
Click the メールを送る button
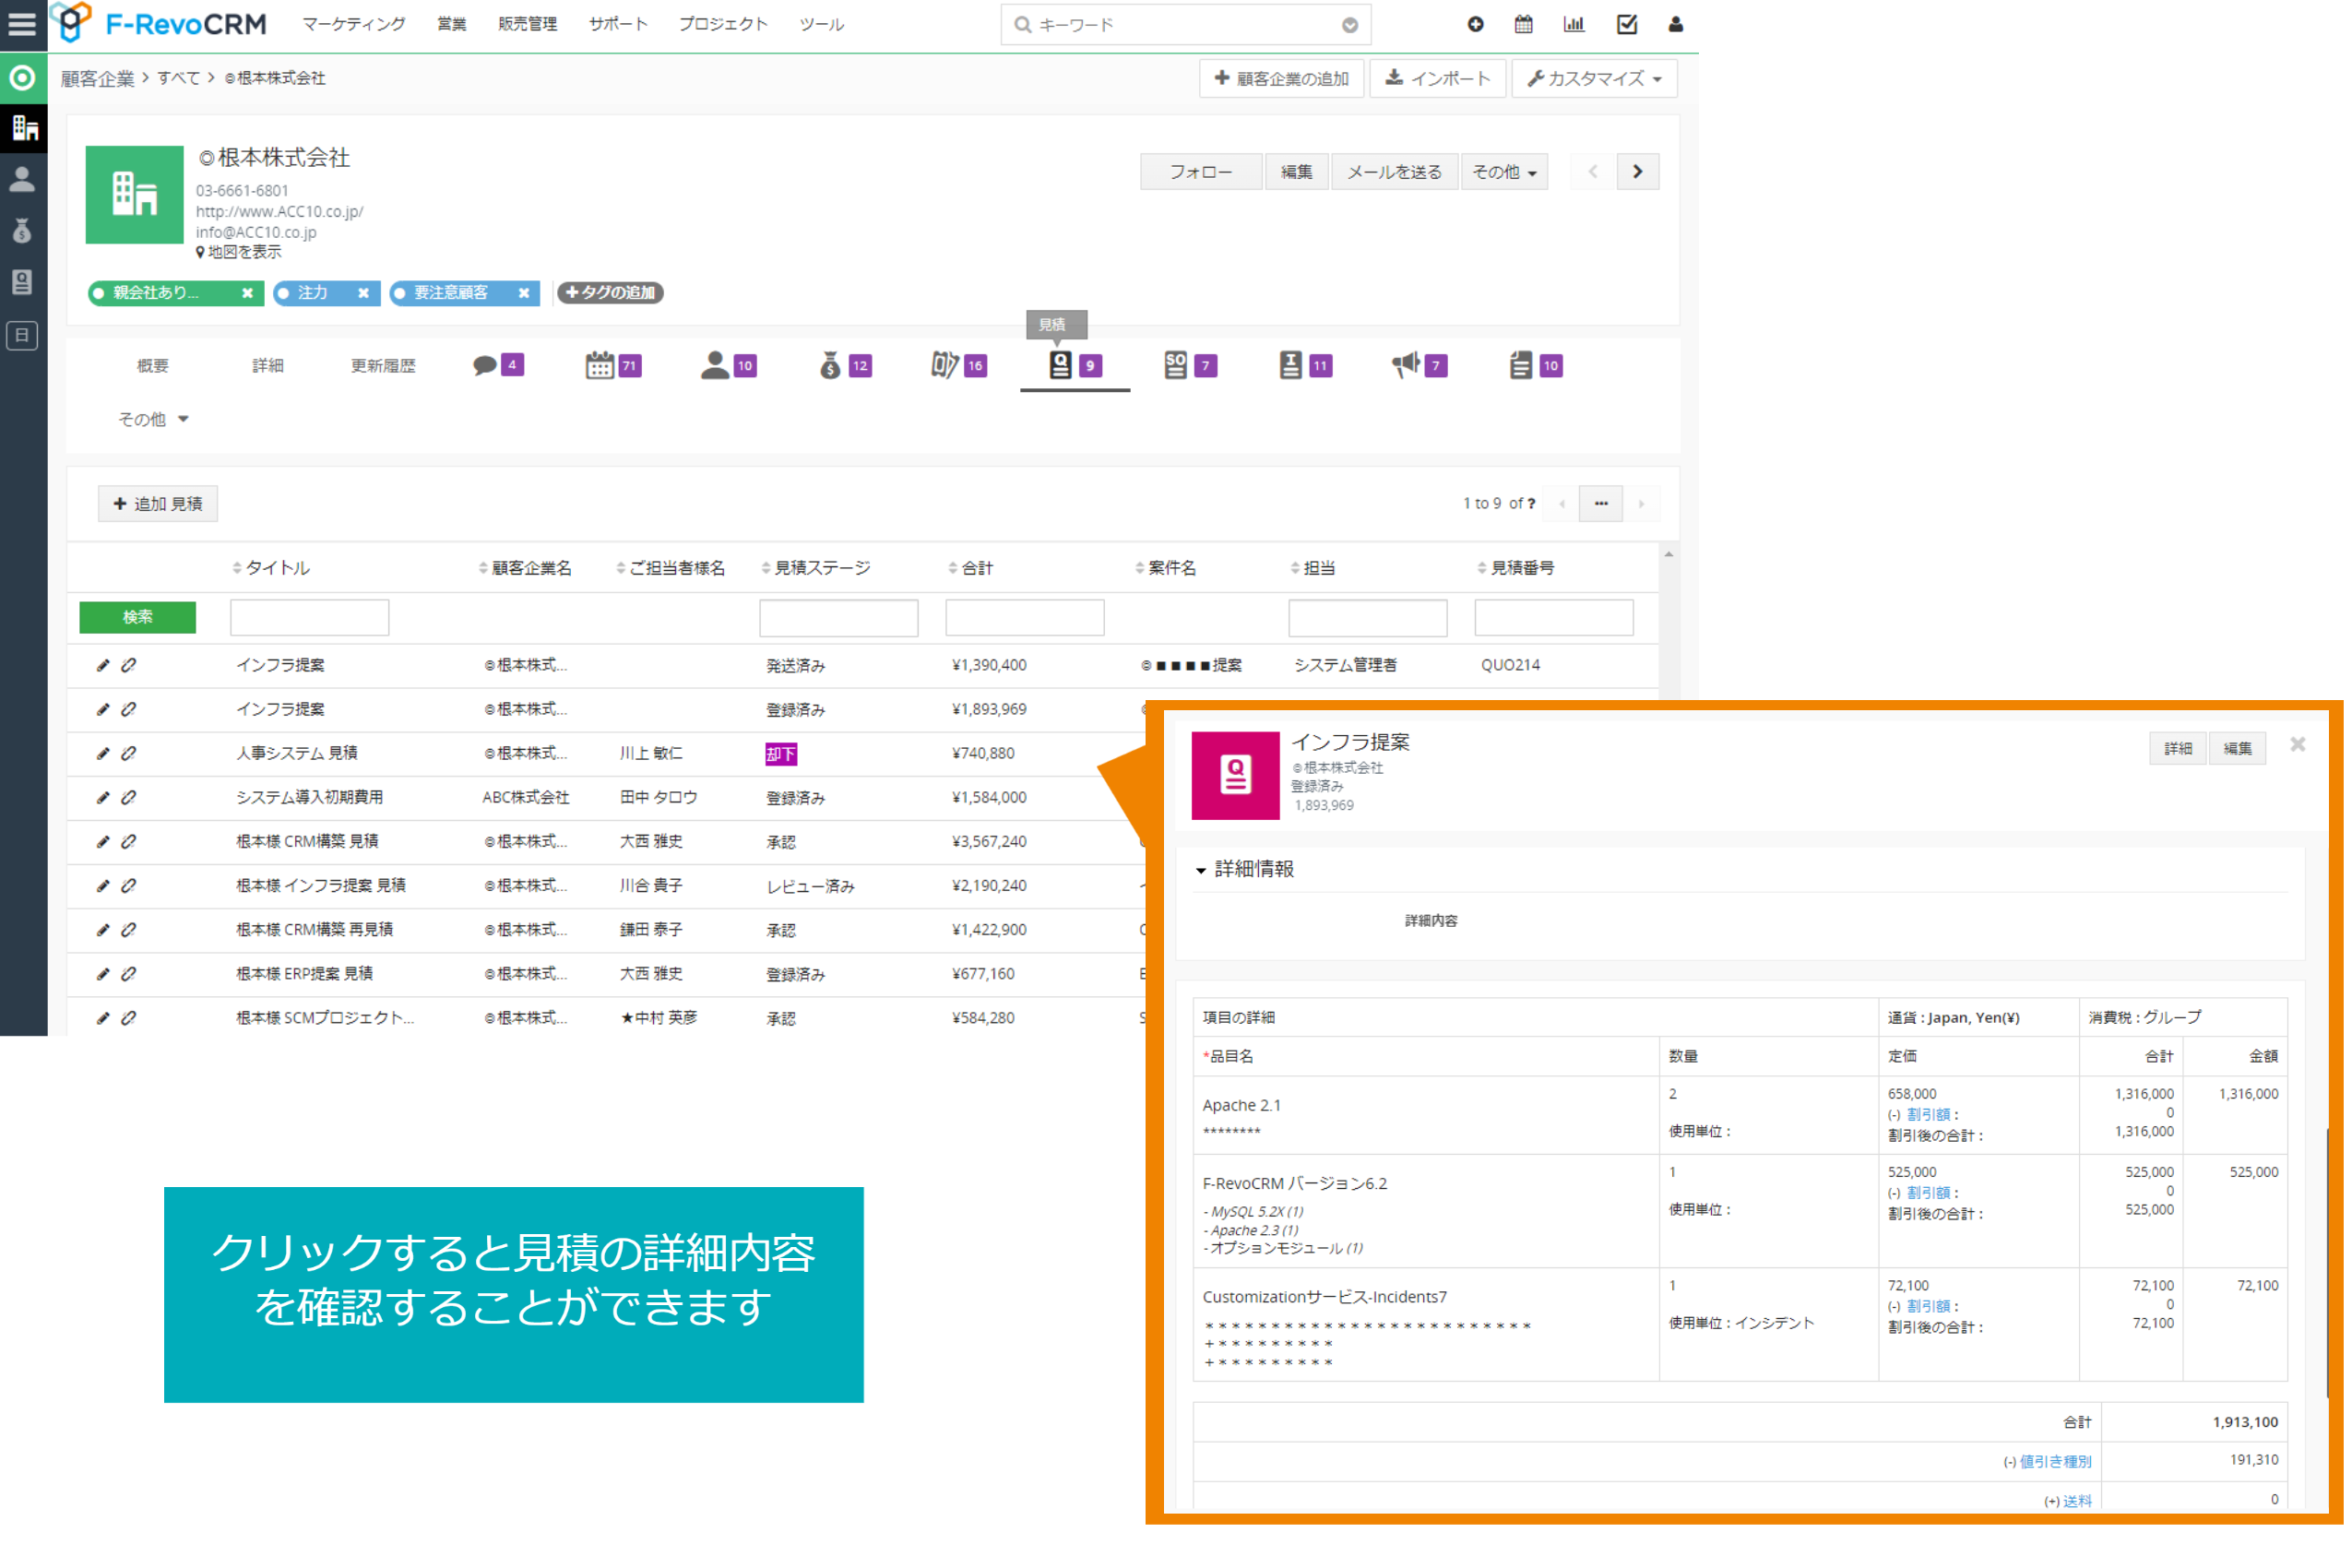coord(1394,172)
